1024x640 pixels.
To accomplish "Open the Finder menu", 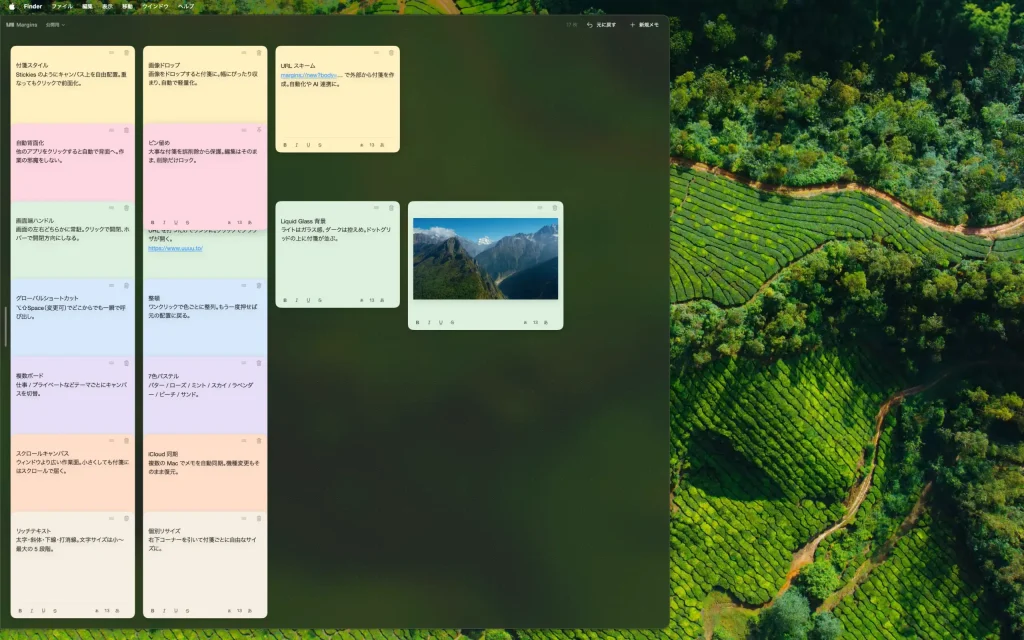I will point(33,7).
